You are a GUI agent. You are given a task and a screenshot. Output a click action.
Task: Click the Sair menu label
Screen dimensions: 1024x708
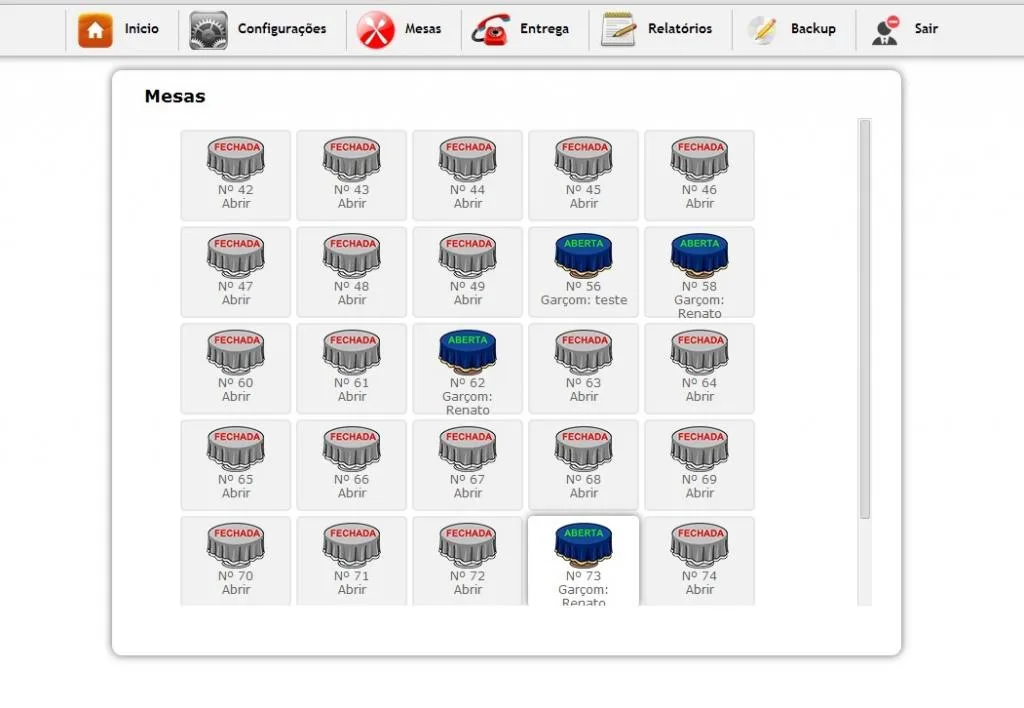[x=926, y=29]
